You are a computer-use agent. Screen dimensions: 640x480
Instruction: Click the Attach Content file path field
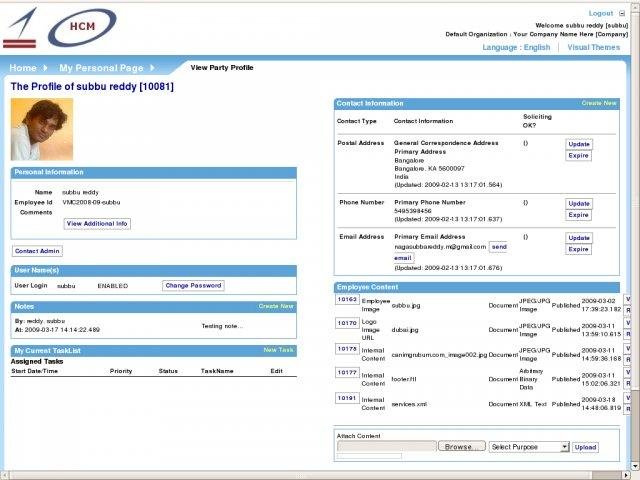point(387,447)
